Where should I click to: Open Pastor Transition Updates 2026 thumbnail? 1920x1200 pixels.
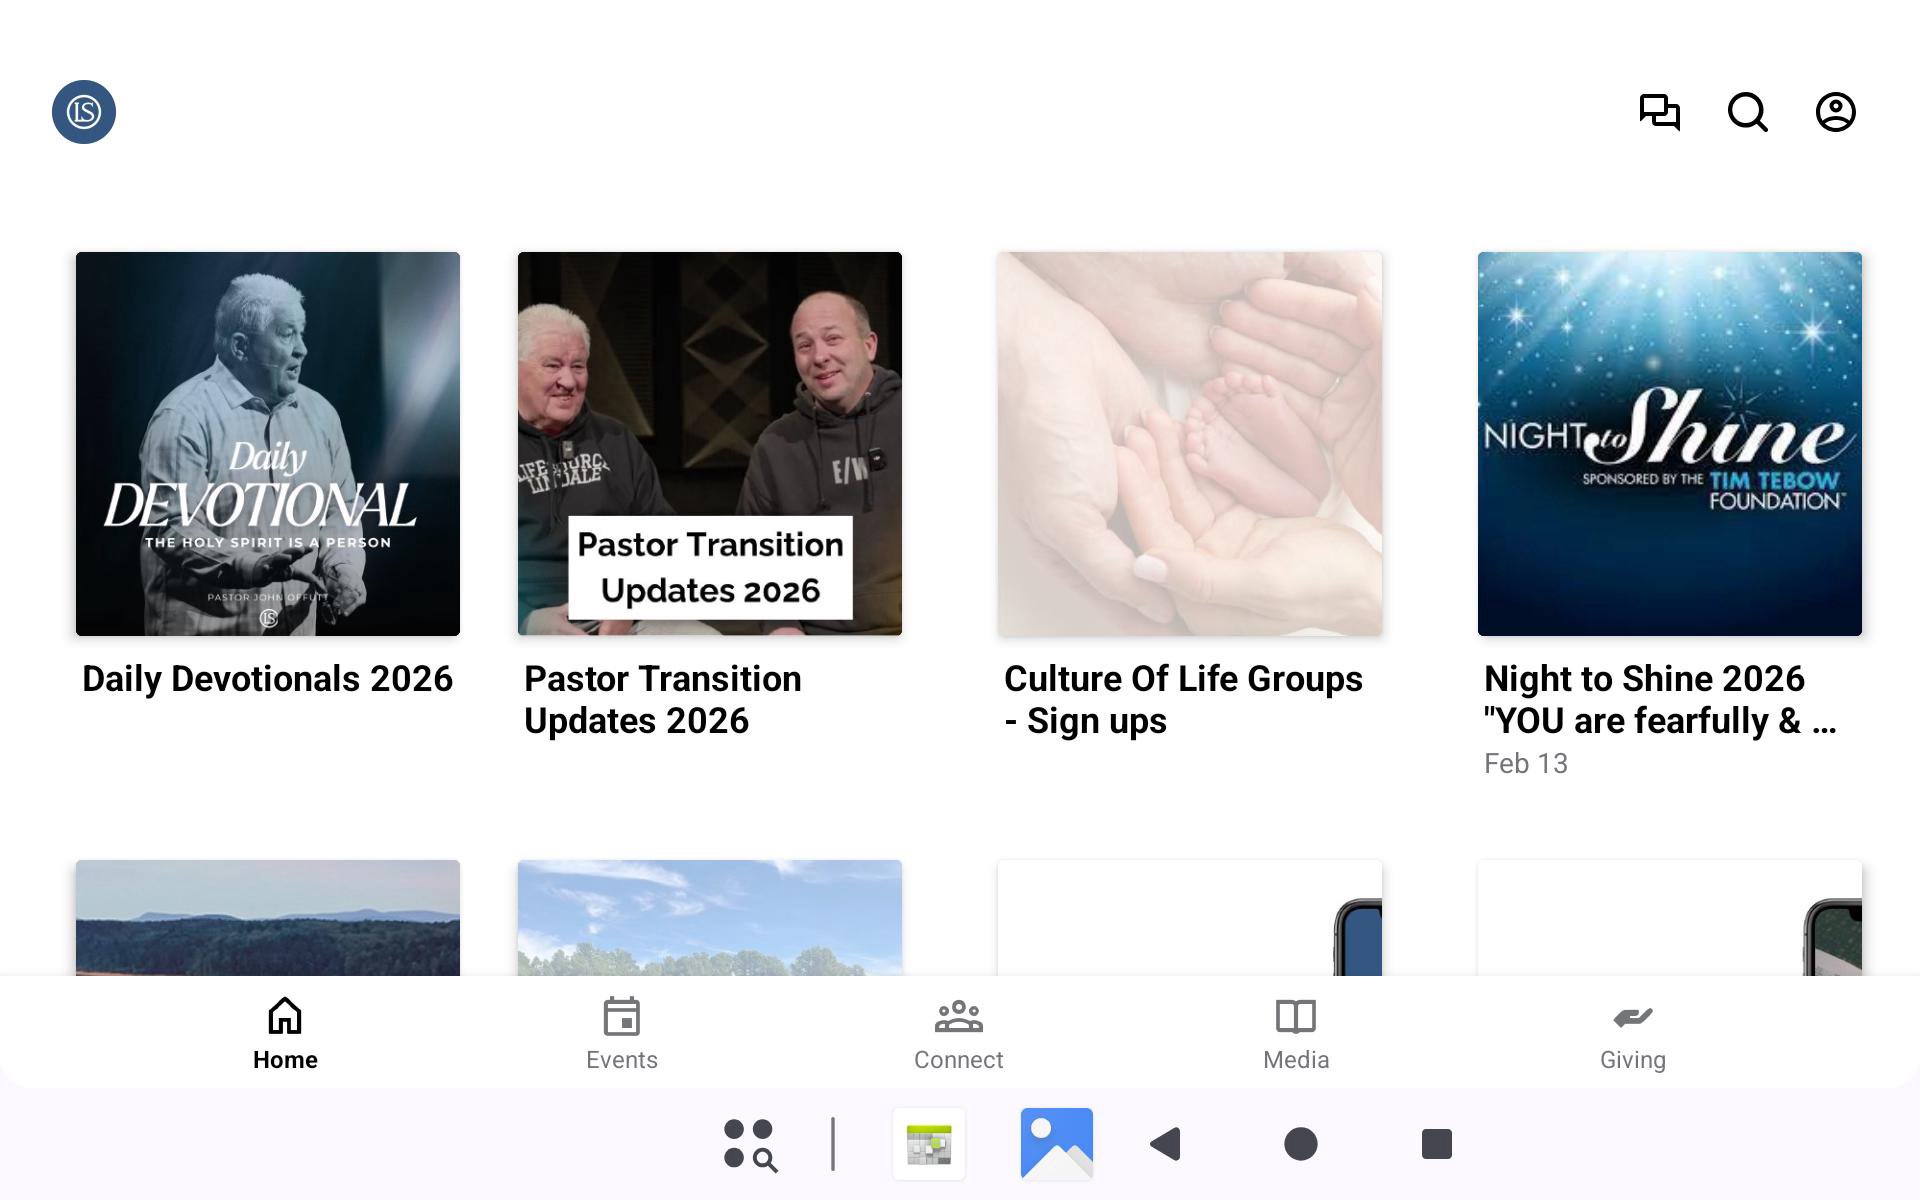click(710, 444)
